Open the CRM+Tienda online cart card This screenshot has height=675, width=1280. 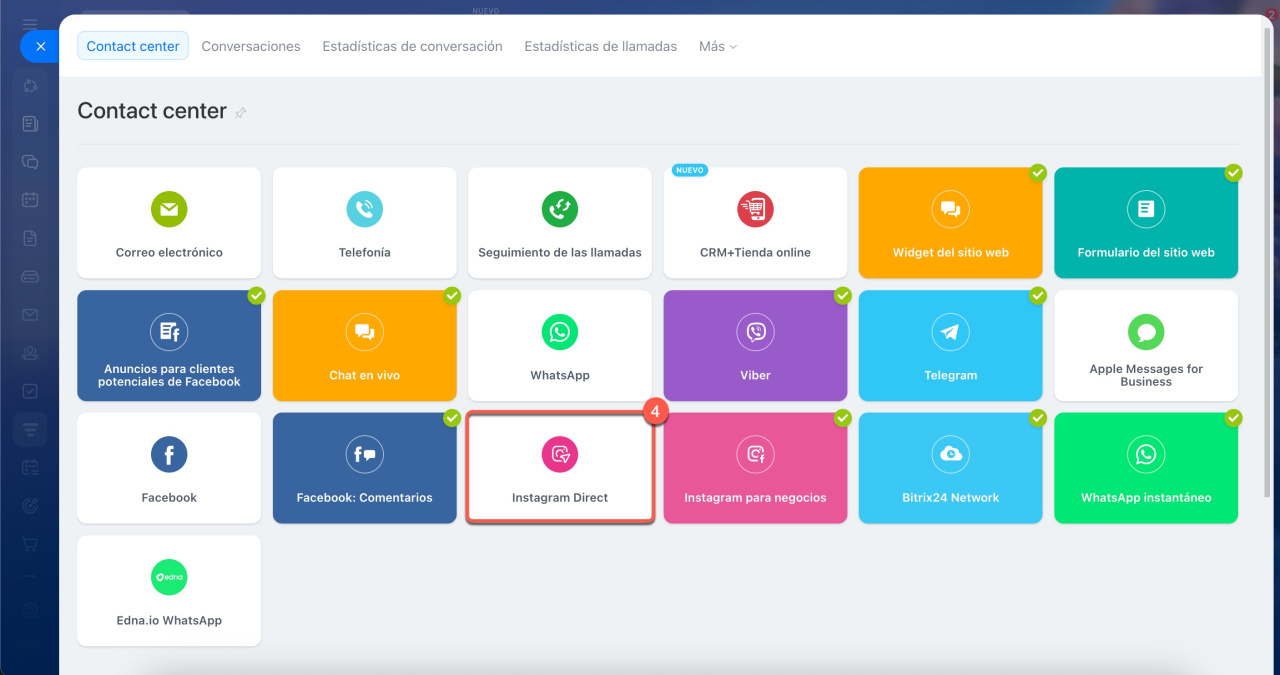point(755,222)
